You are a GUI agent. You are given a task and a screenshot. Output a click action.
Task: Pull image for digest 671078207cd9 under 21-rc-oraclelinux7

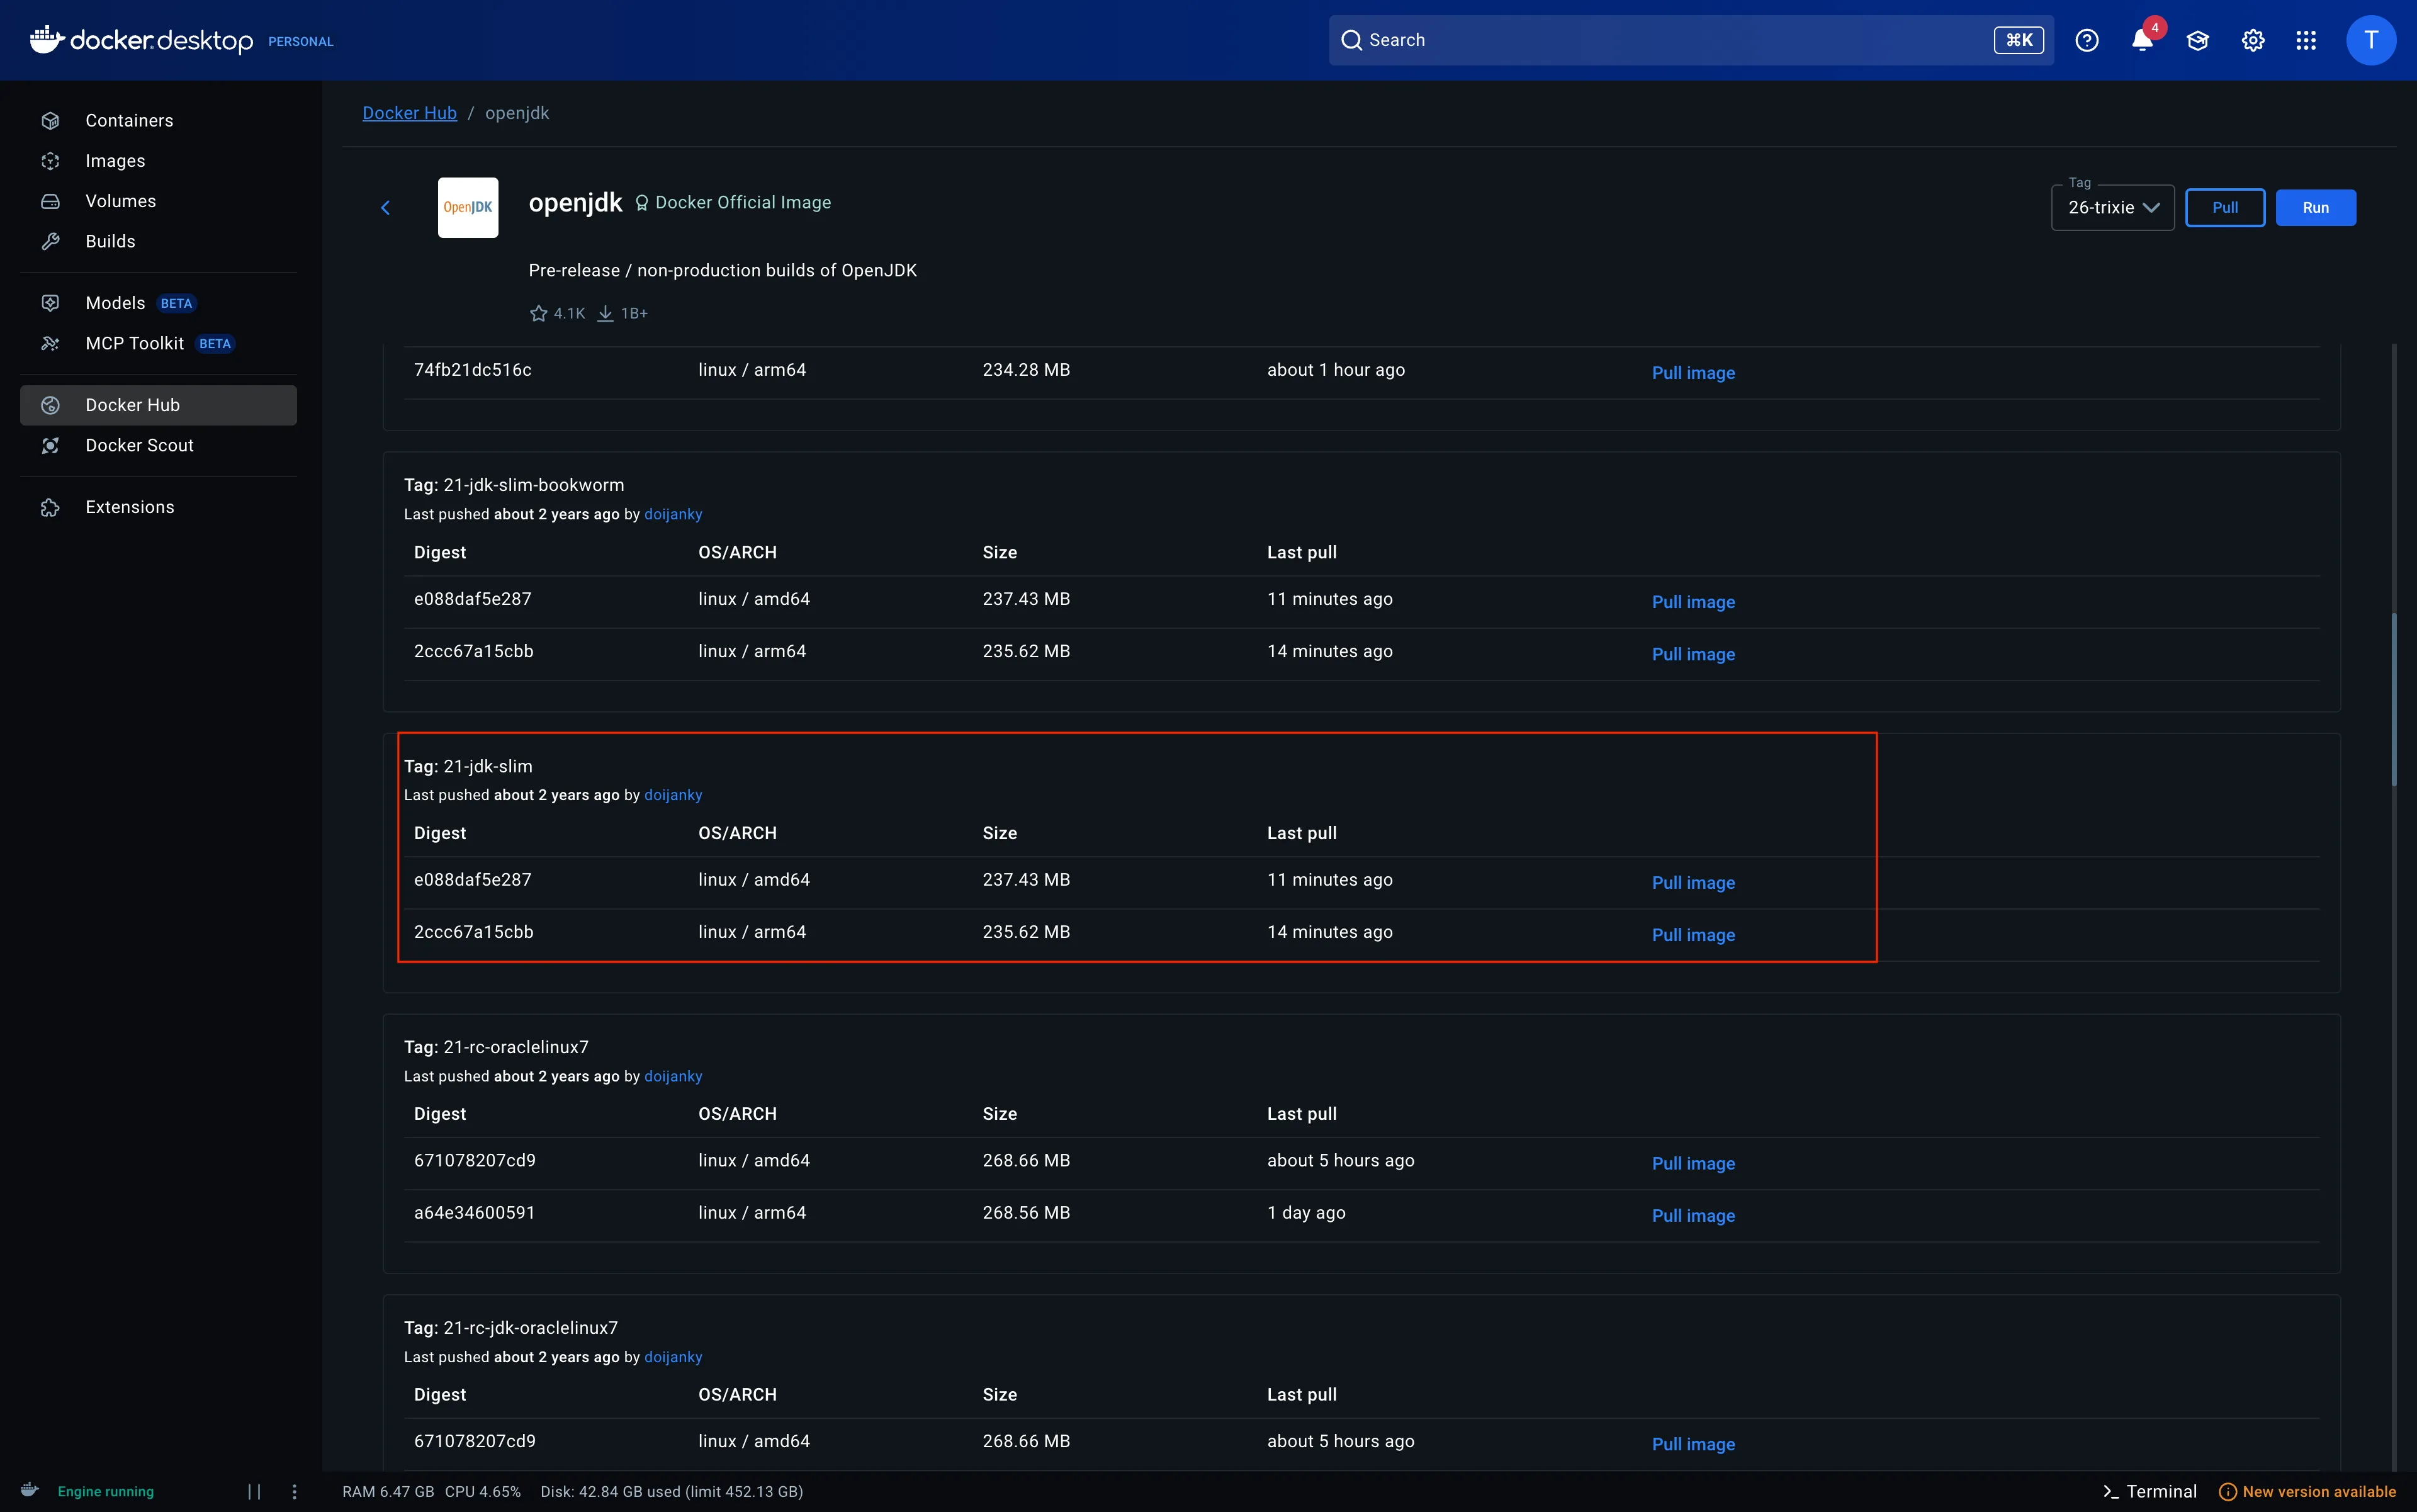coord(1693,1164)
